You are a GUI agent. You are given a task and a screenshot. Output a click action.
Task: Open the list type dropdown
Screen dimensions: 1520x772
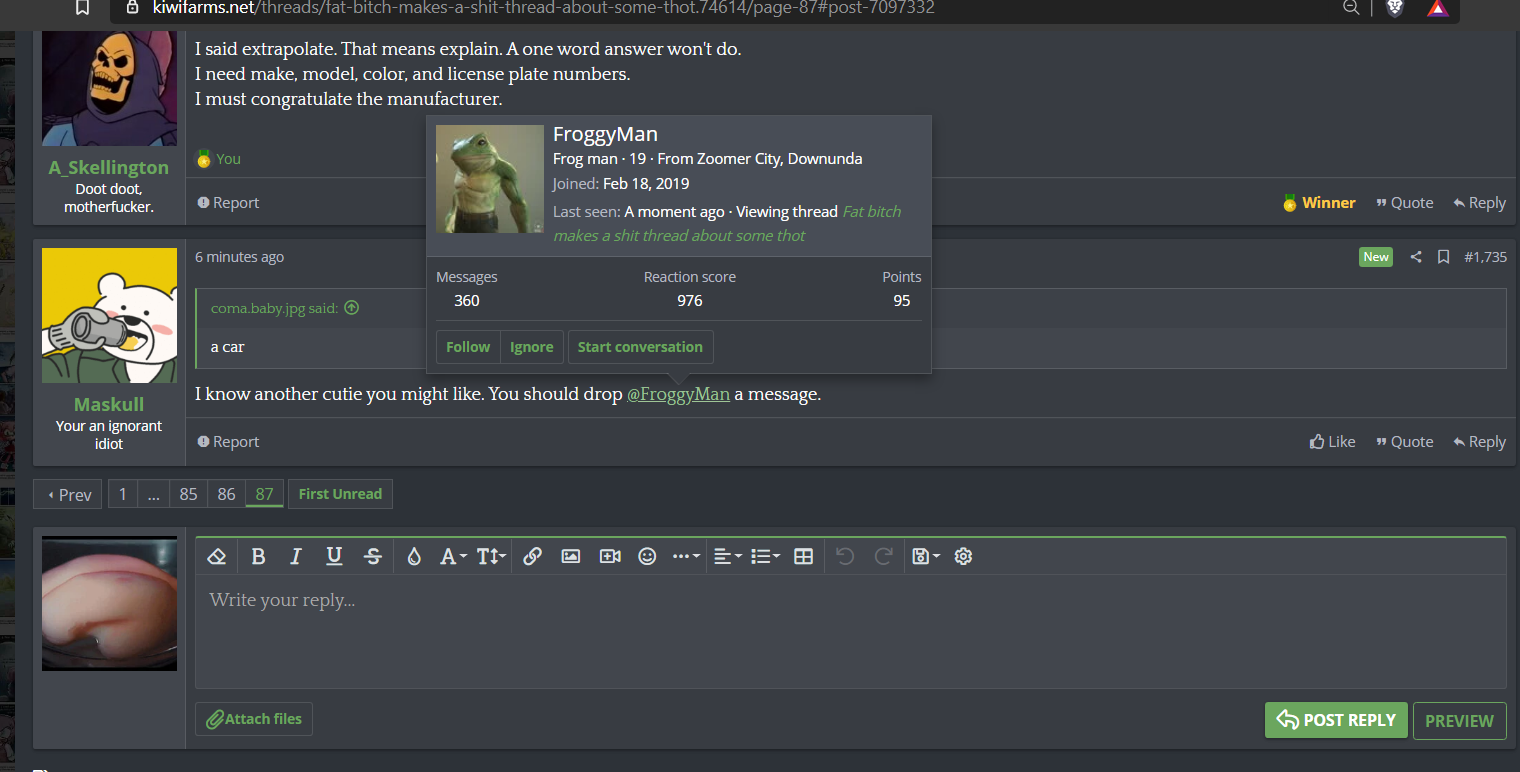[x=765, y=556]
